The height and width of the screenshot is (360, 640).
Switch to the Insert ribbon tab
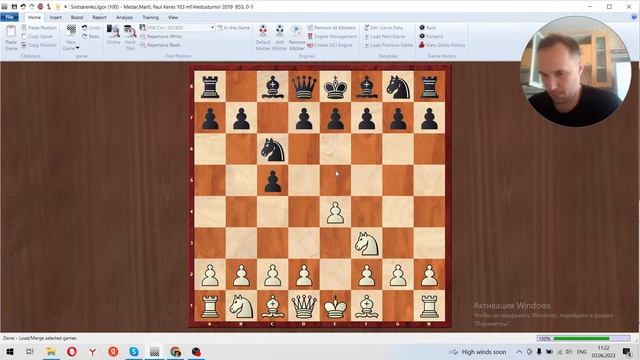(56, 18)
